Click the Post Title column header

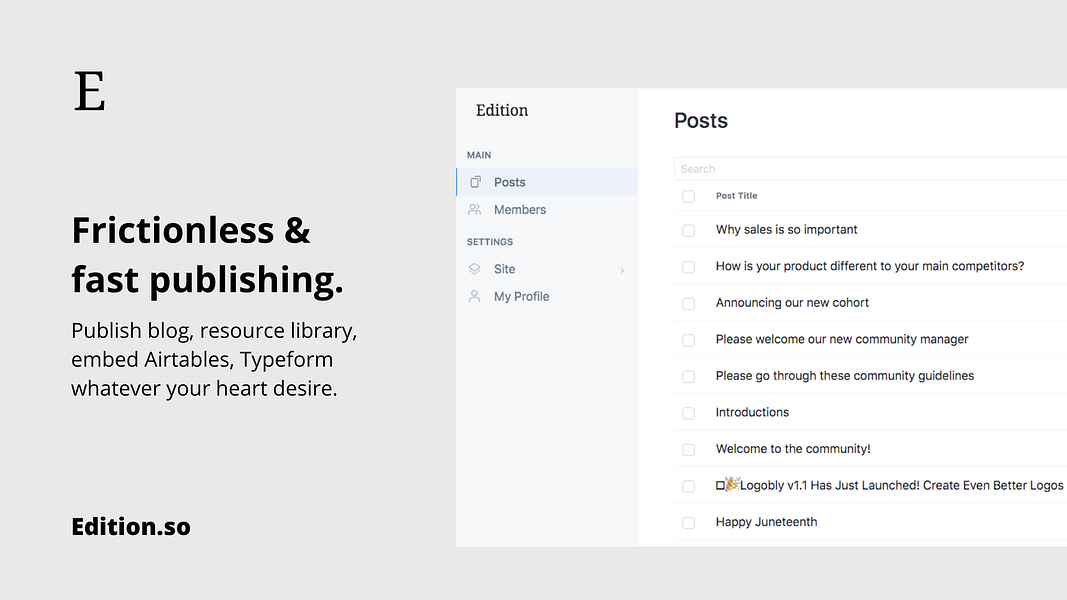coord(737,196)
